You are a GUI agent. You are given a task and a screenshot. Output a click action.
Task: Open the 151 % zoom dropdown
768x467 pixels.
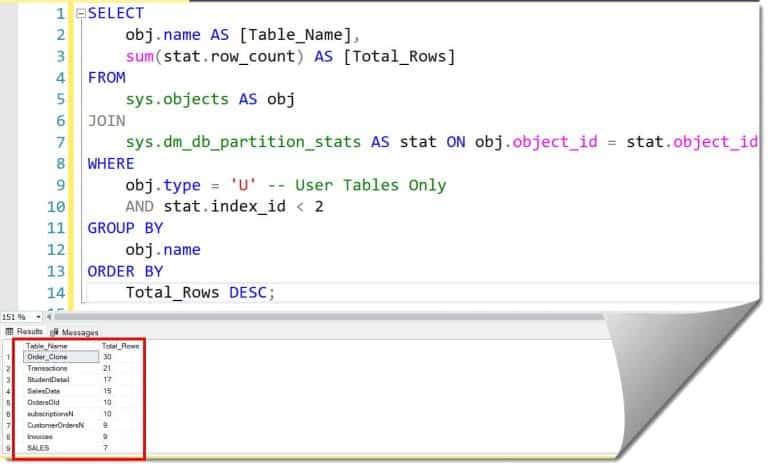pos(38,317)
